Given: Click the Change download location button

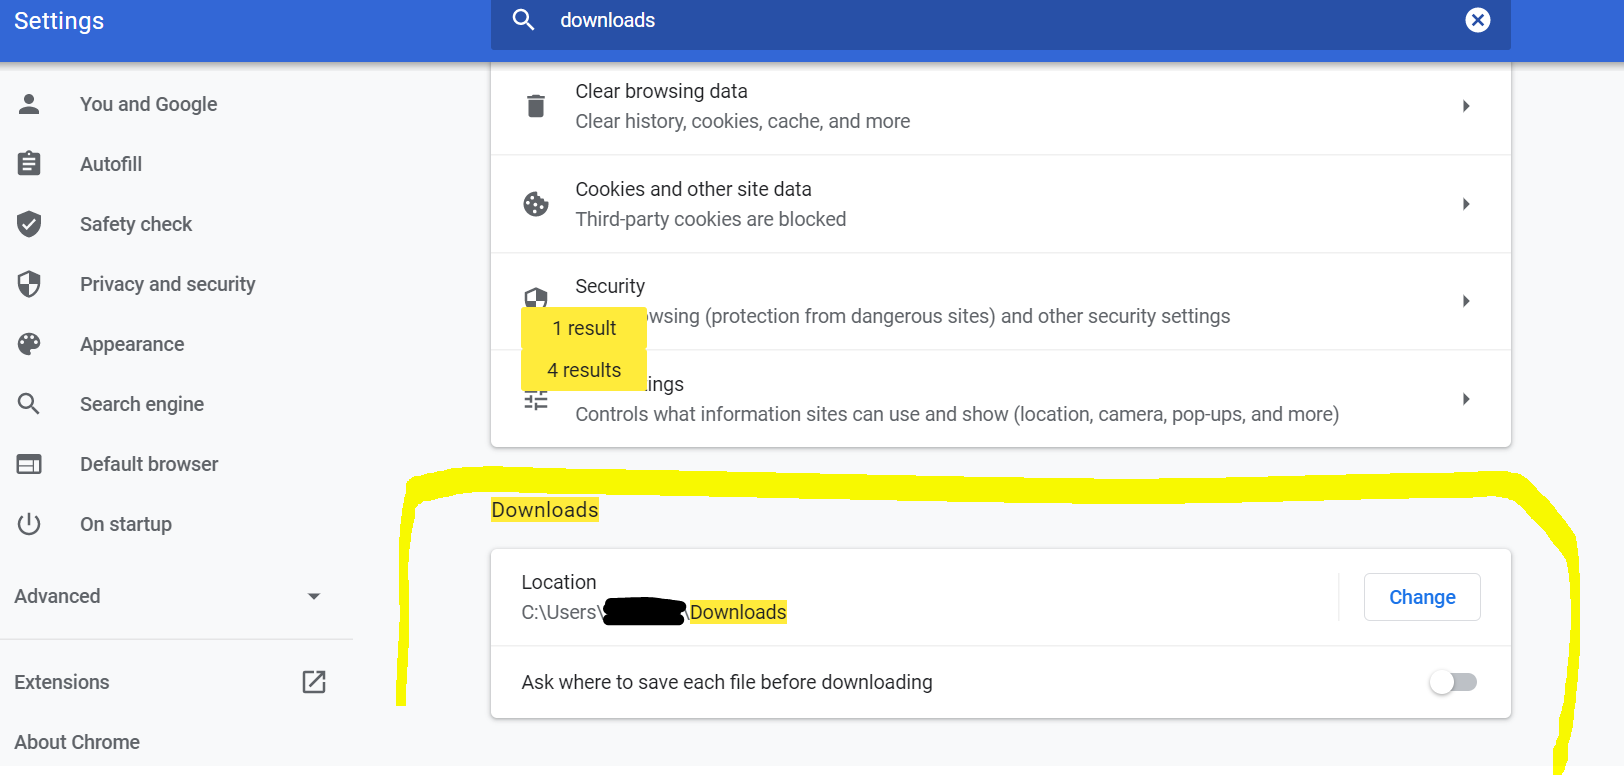Looking at the screenshot, I should 1421,597.
